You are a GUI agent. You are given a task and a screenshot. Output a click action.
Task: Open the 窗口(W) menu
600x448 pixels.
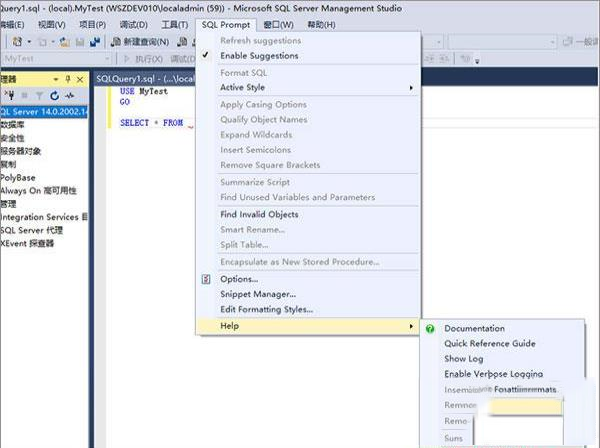click(x=279, y=25)
